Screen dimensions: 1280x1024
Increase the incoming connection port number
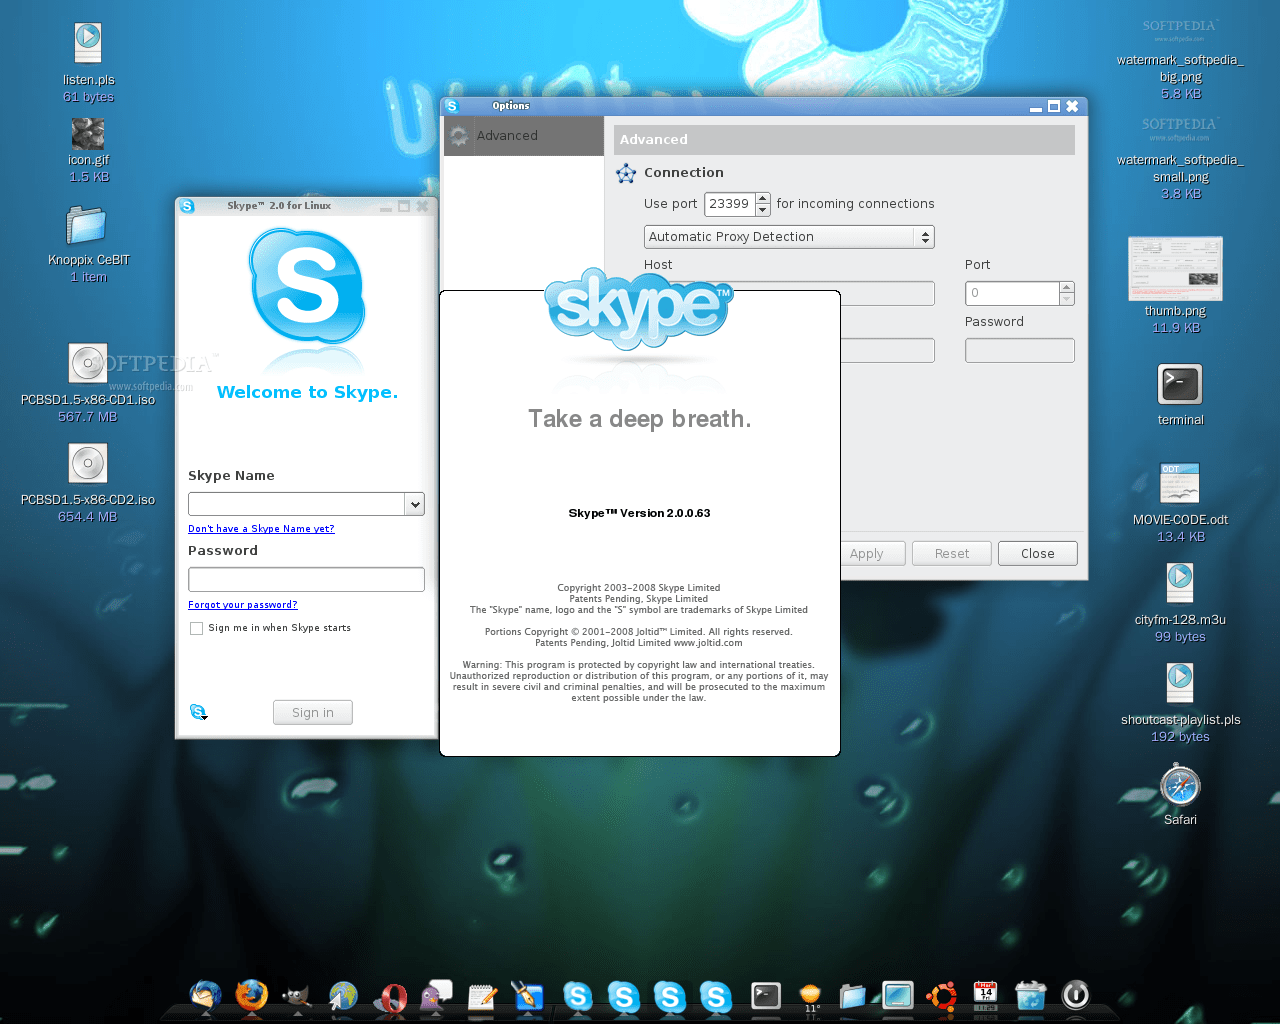click(x=763, y=198)
